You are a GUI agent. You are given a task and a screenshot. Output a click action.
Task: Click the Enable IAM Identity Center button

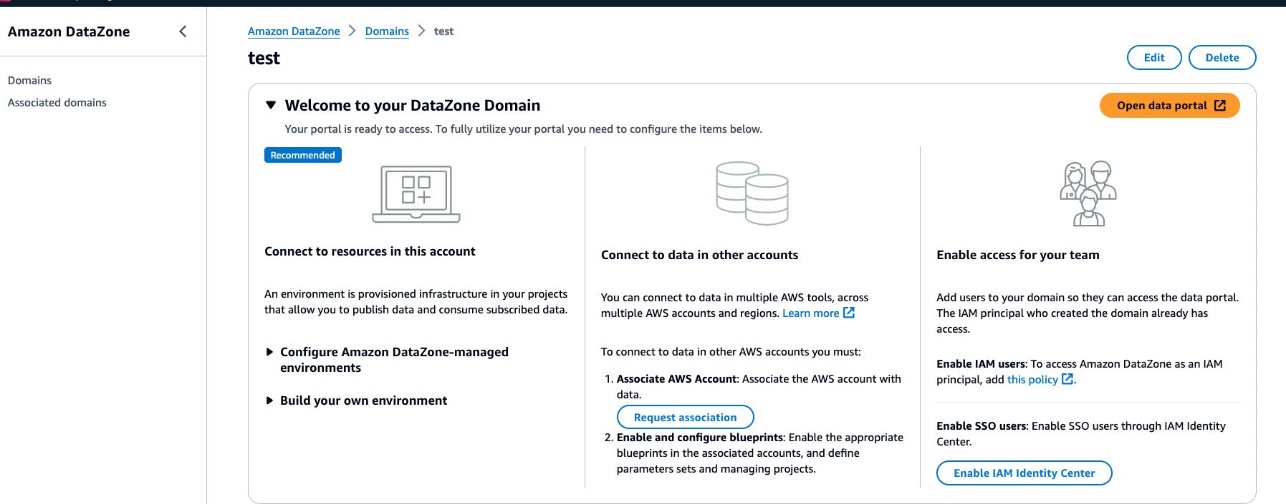tap(1024, 473)
